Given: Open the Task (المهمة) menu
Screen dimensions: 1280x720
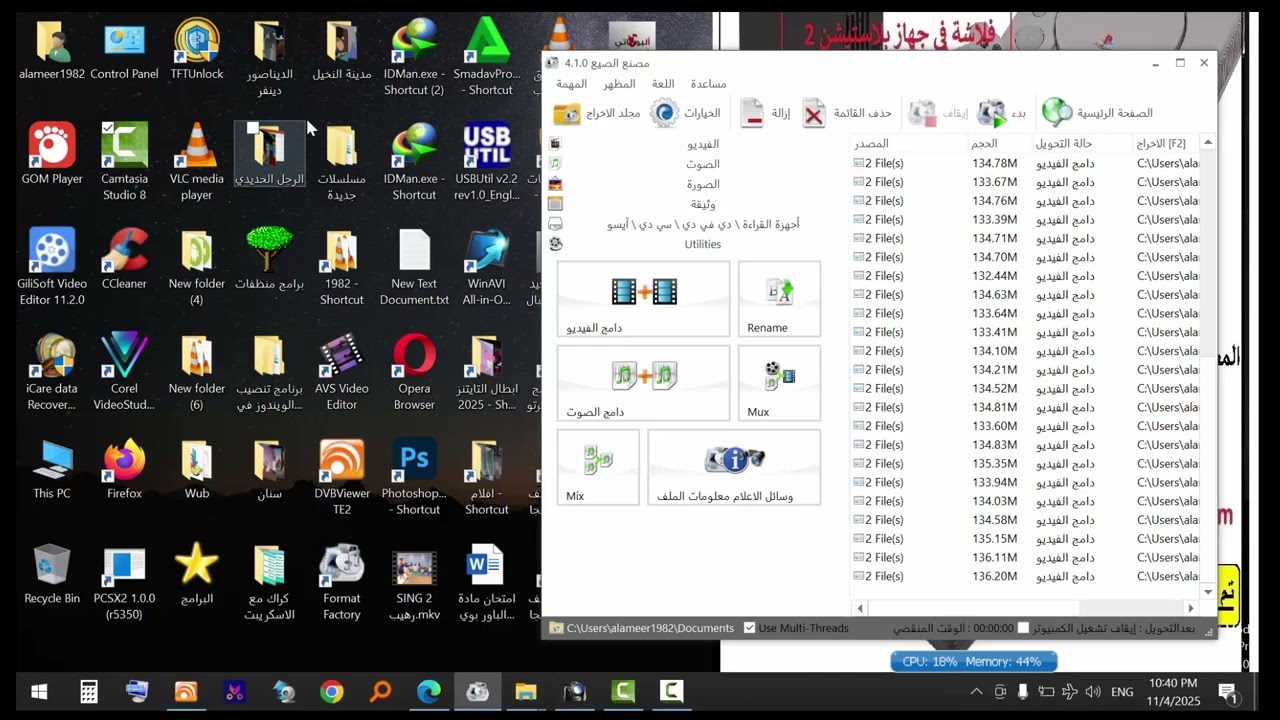Looking at the screenshot, I should (x=572, y=84).
